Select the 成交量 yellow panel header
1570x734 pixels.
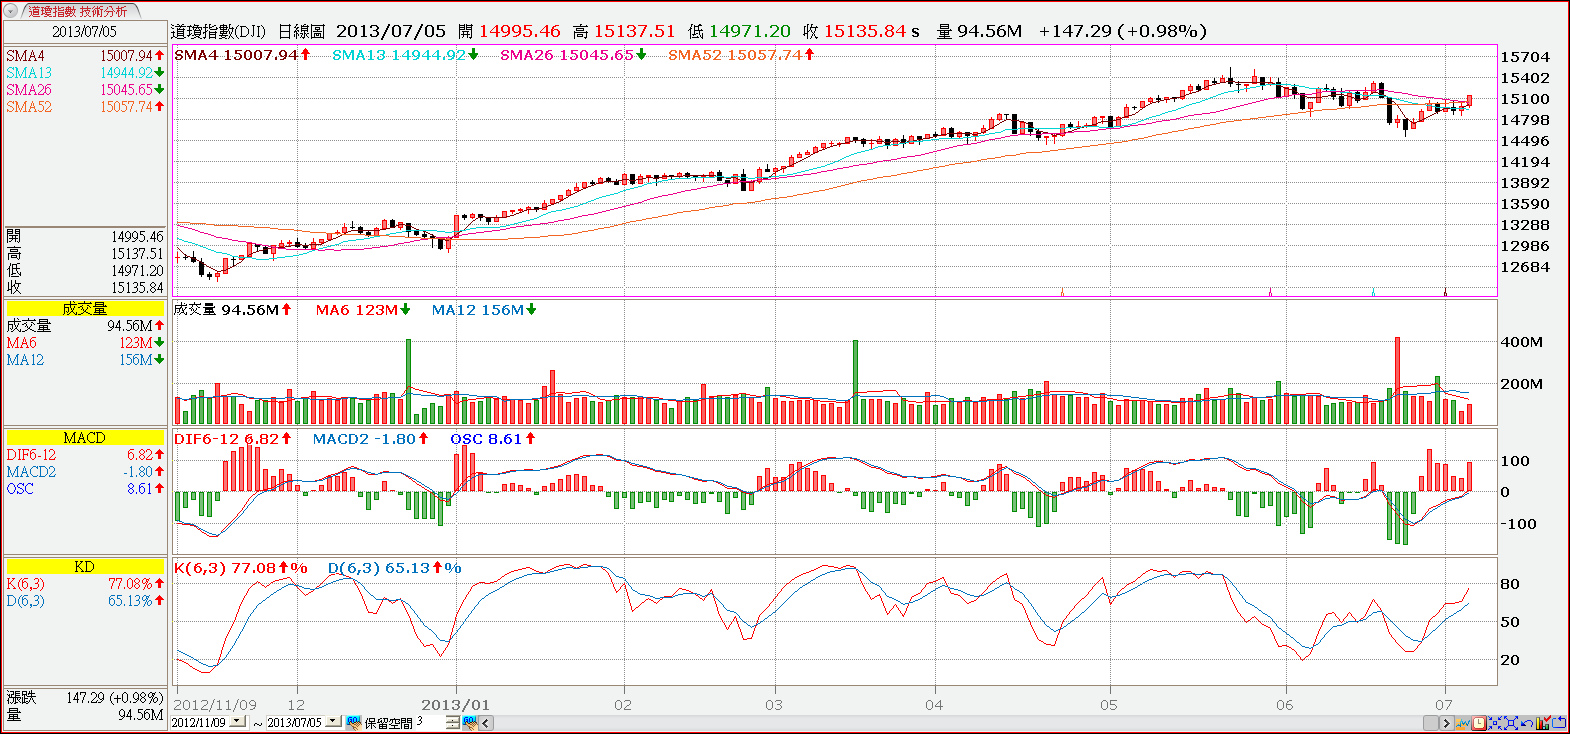pyautogui.click(x=84, y=309)
